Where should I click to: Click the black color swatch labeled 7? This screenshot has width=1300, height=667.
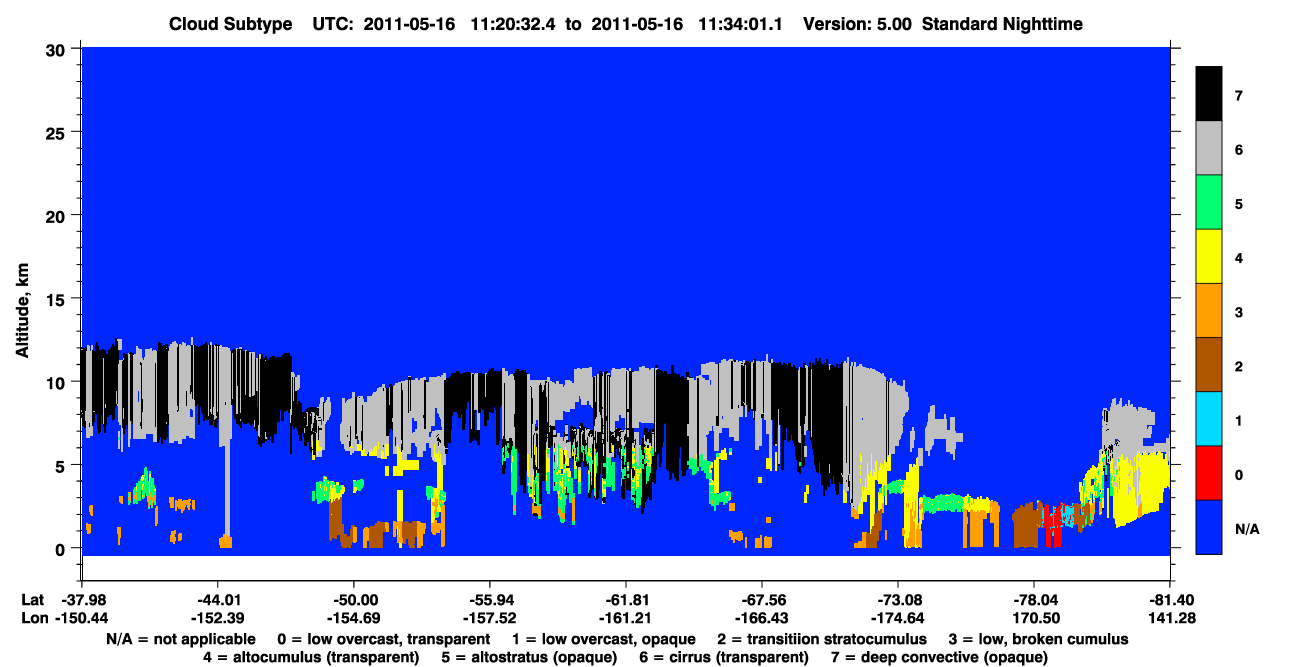click(x=1209, y=94)
